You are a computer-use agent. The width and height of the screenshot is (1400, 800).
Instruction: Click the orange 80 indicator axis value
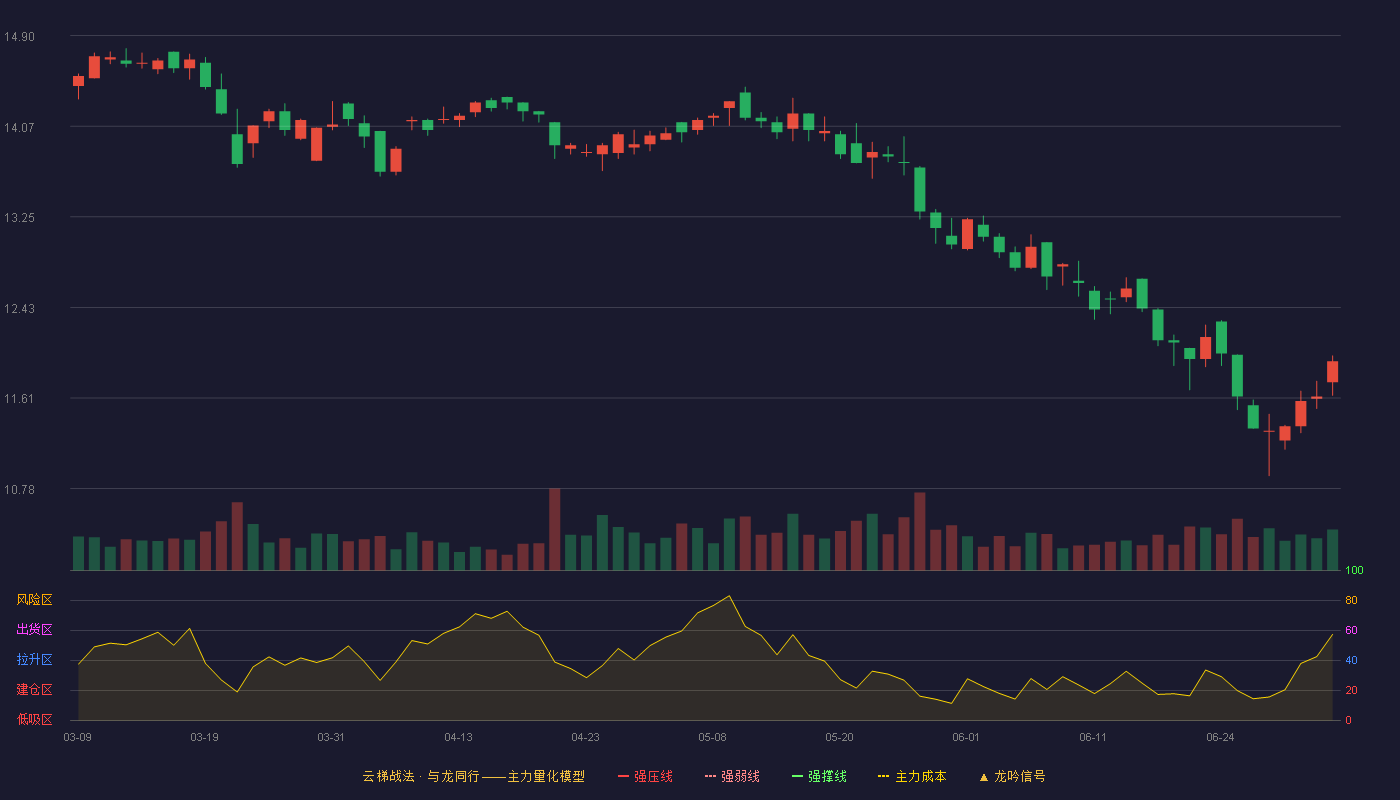click(1351, 601)
